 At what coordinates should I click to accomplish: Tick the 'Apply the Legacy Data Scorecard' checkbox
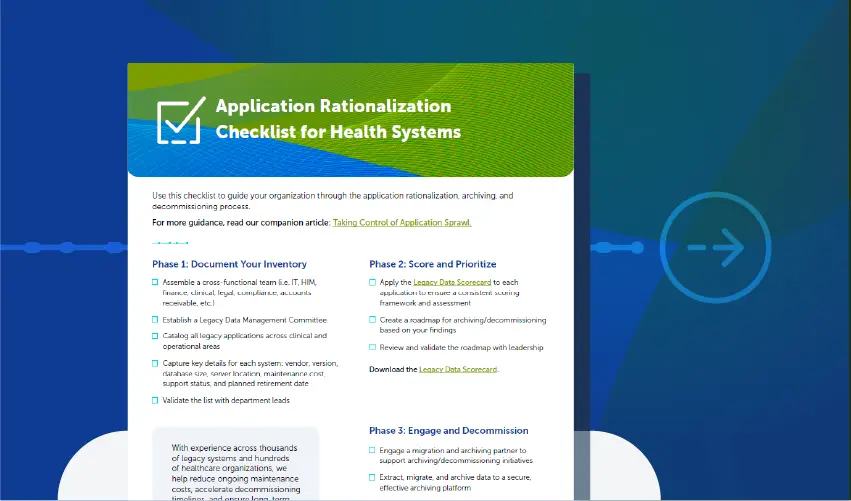click(x=372, y=282)
